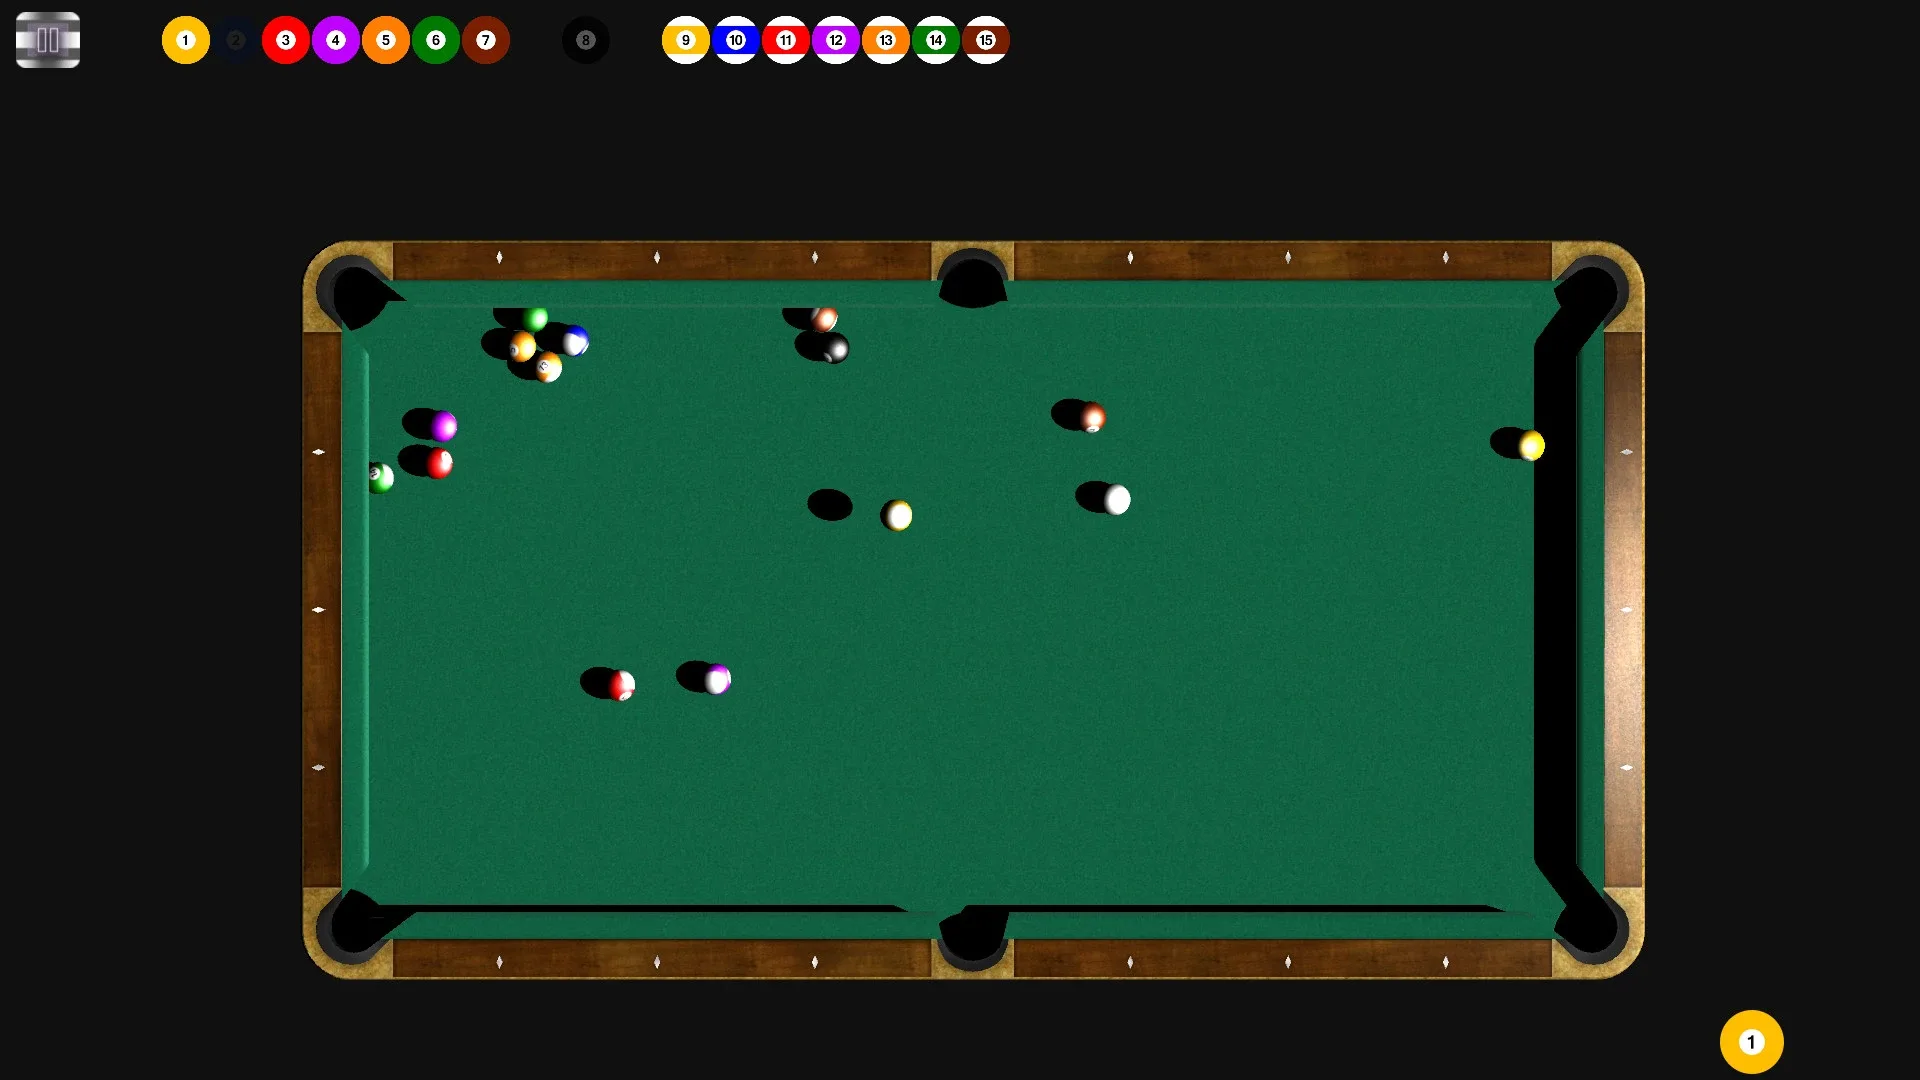The width and height of the screenshot is (1920, 1080).
Task: Select the yellow 1 ball indicator
Action: pos(185,40)
